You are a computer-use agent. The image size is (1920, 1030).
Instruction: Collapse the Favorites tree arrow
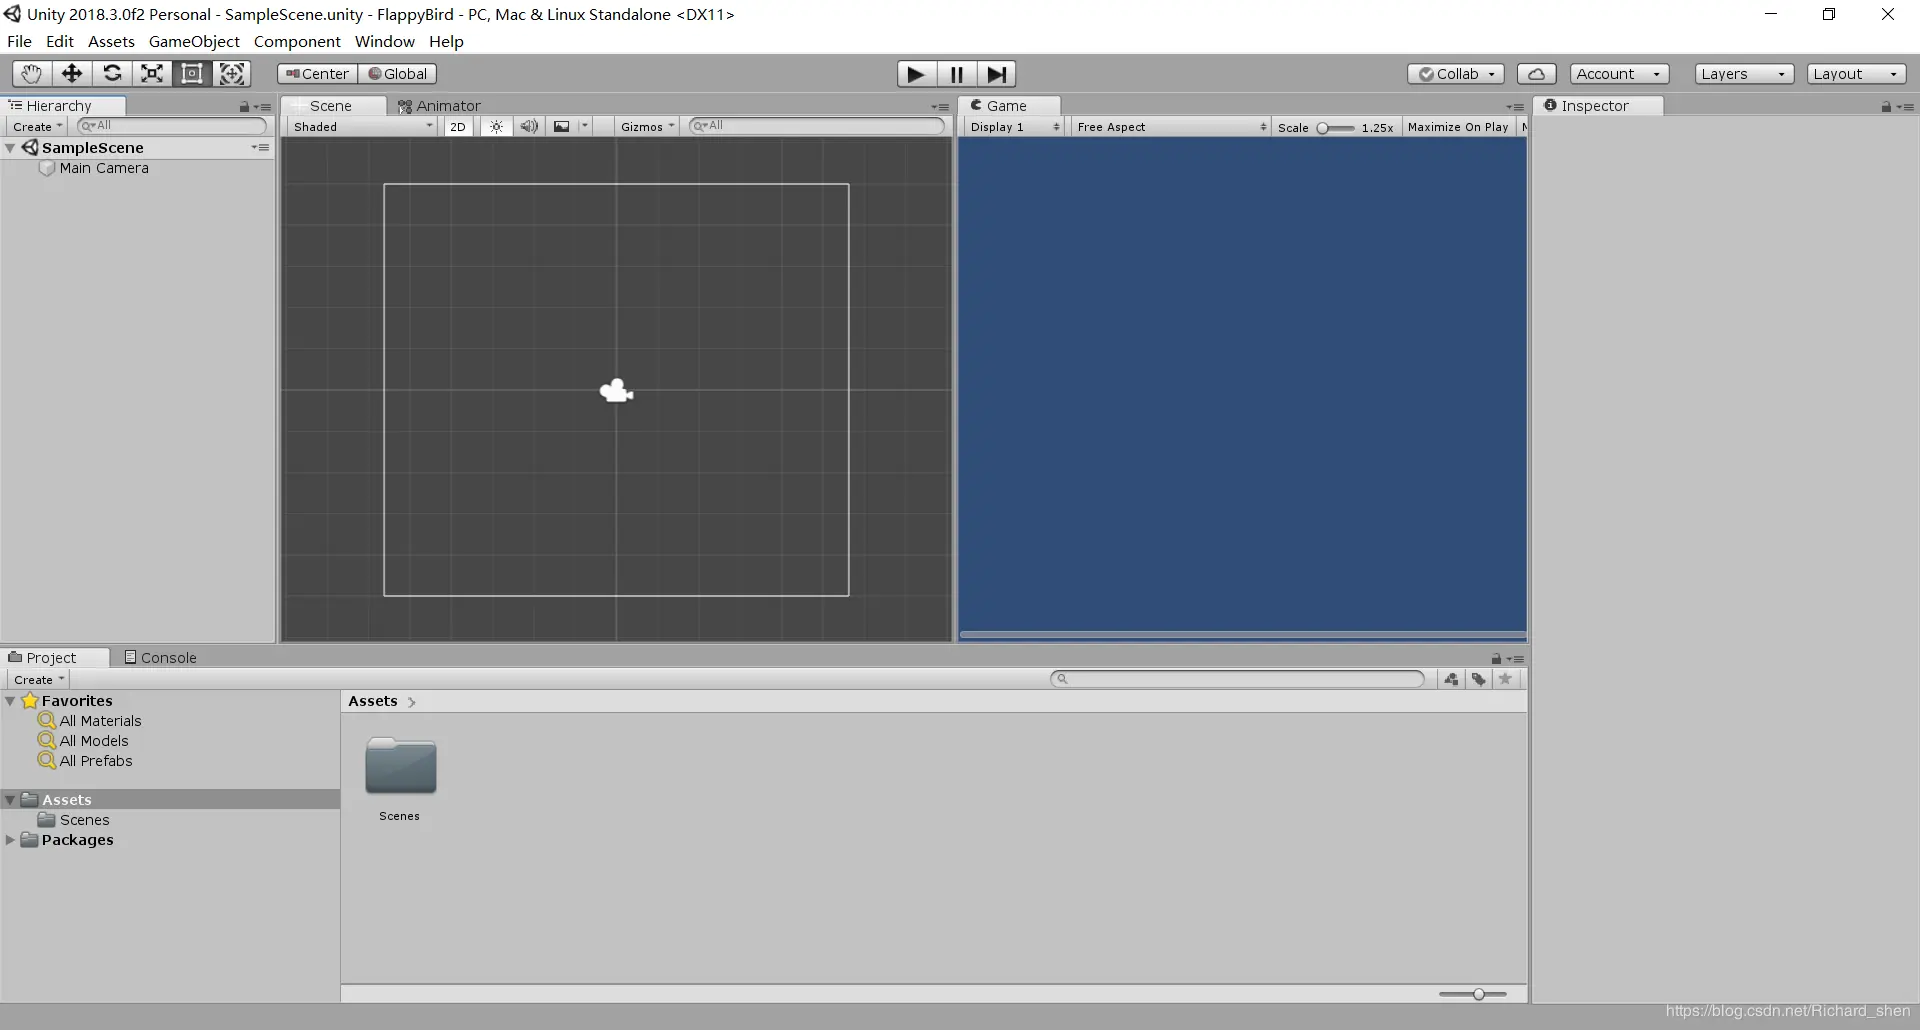(x=10, y=701)
